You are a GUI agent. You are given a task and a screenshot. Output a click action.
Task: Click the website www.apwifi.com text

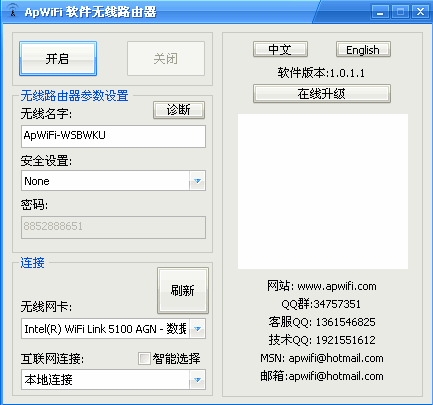click(x=337, y=286)
